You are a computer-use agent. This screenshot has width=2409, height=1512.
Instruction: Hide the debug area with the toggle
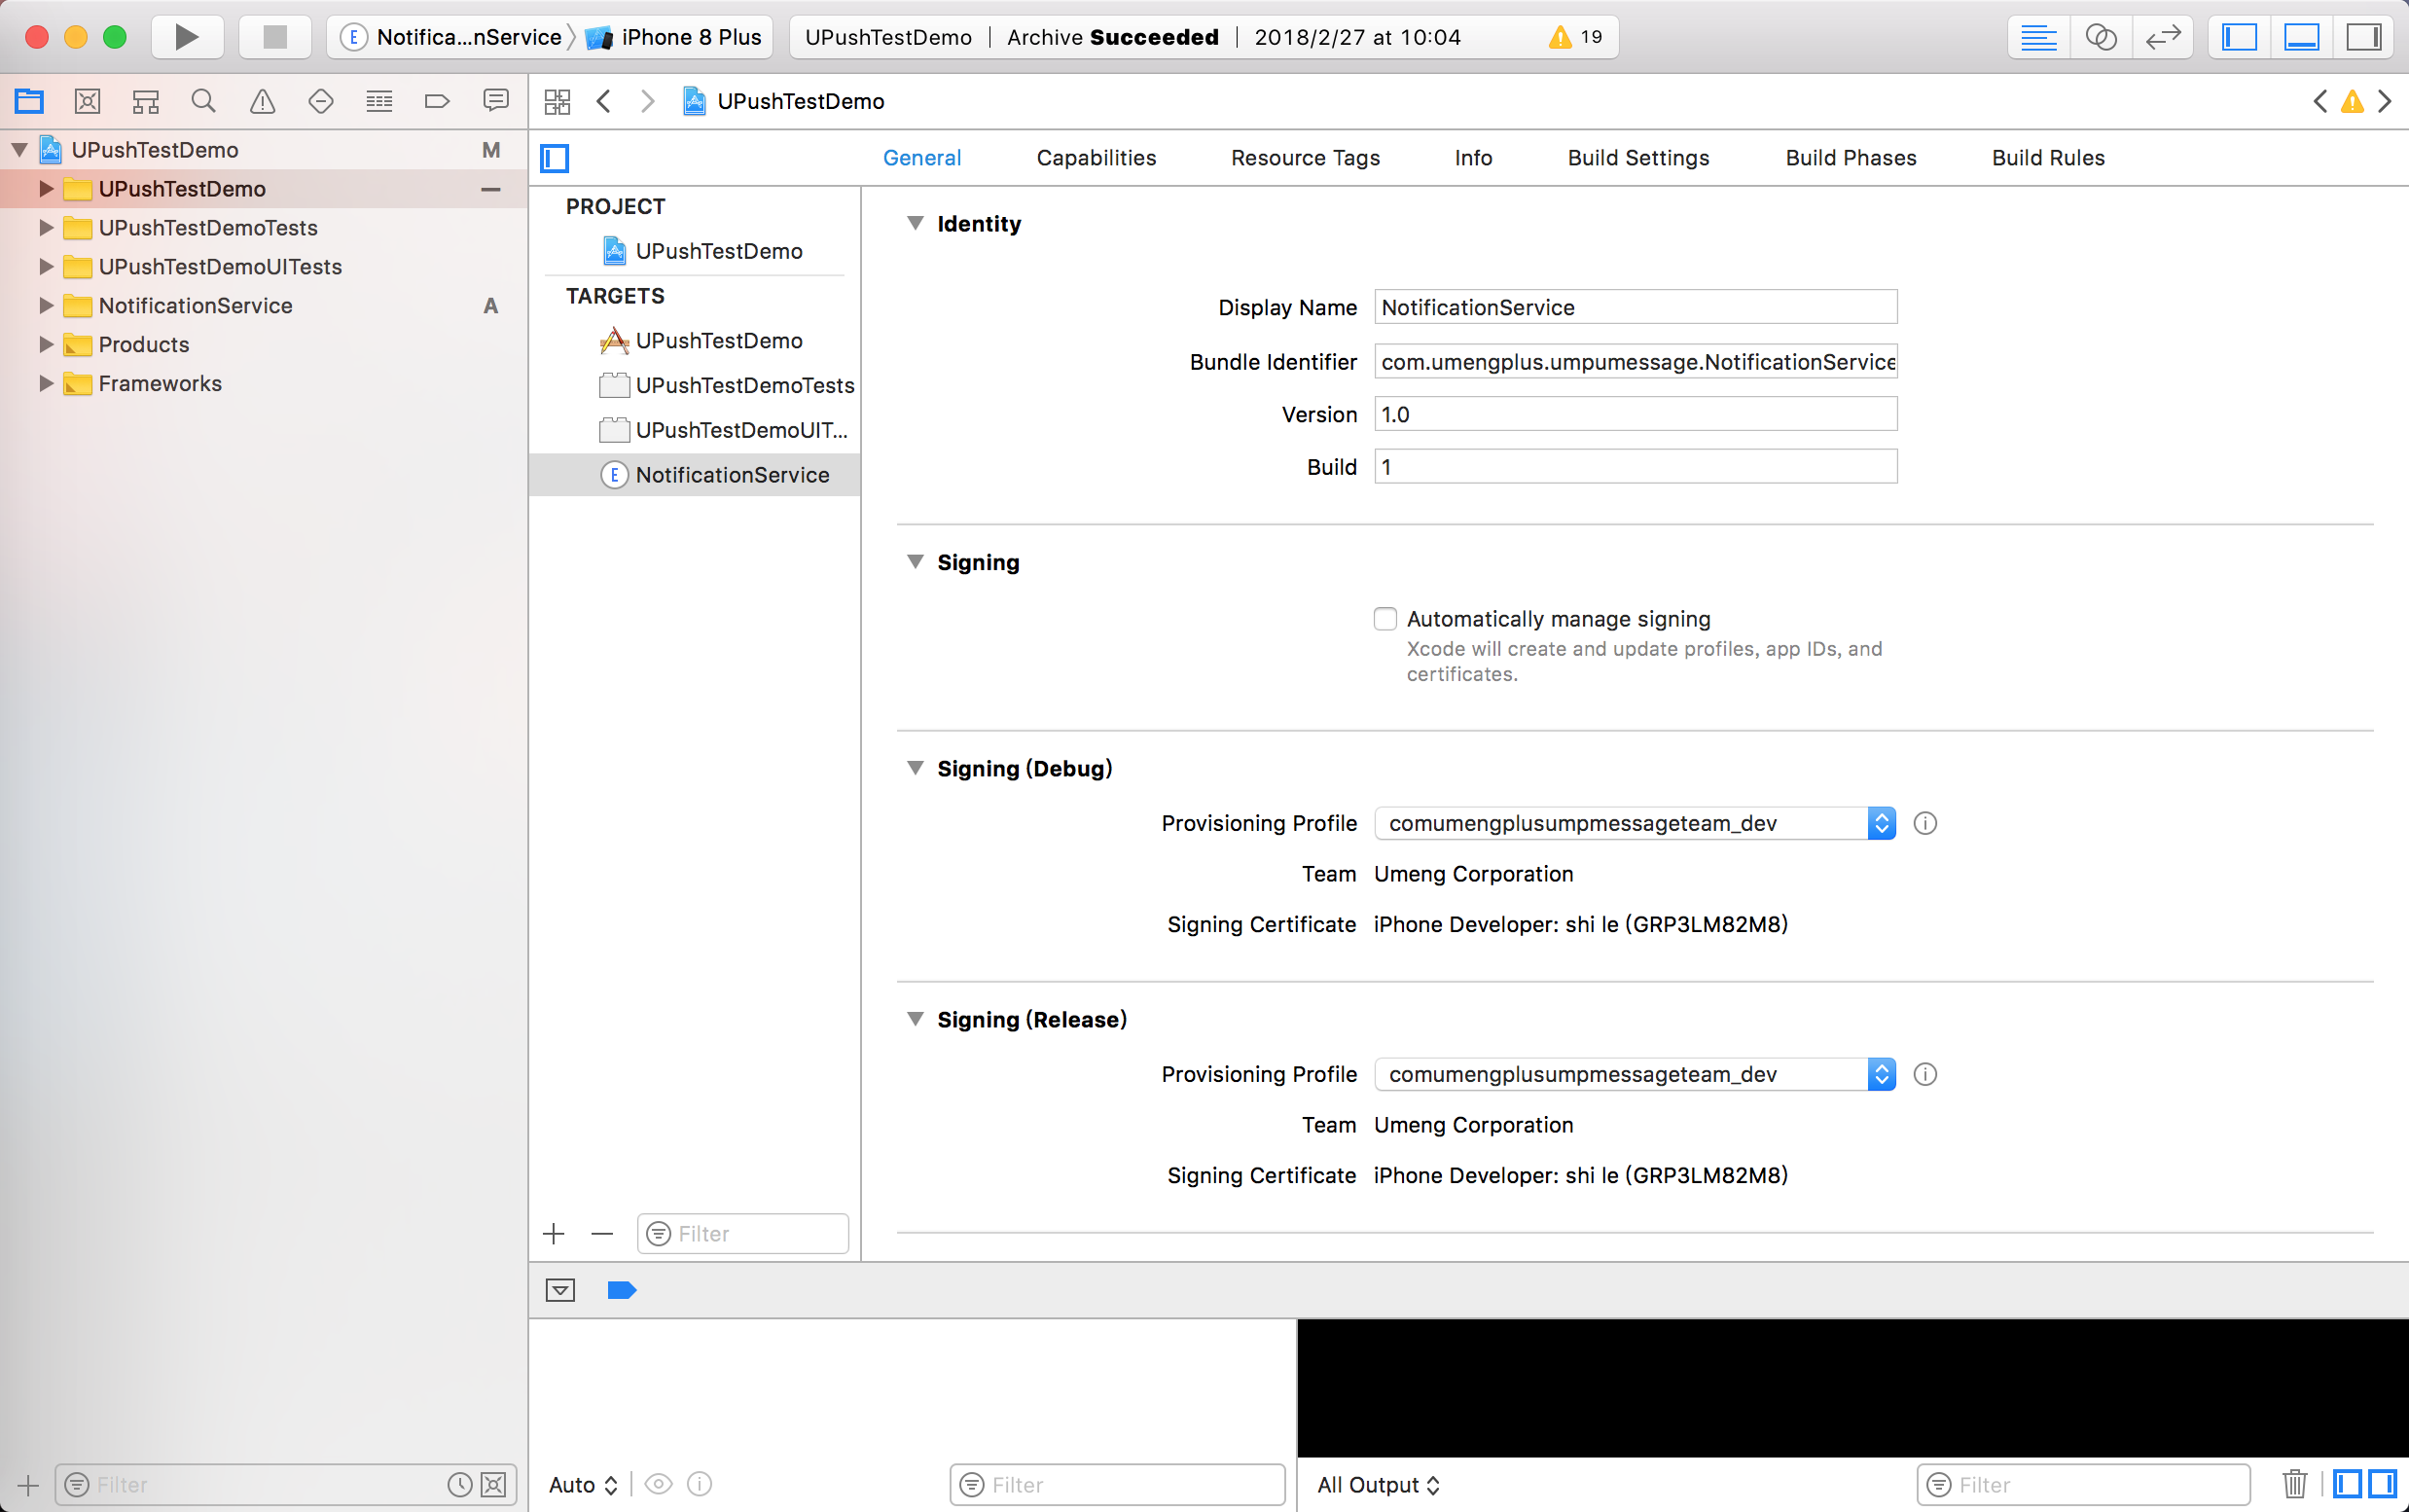click(x=560, y=1290)
